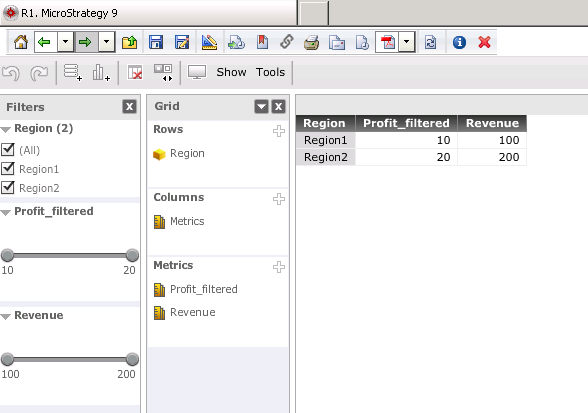Add an item to Rows with plus
The height and width of the screenshot is (413, 588).
click(x=279, y=131)
